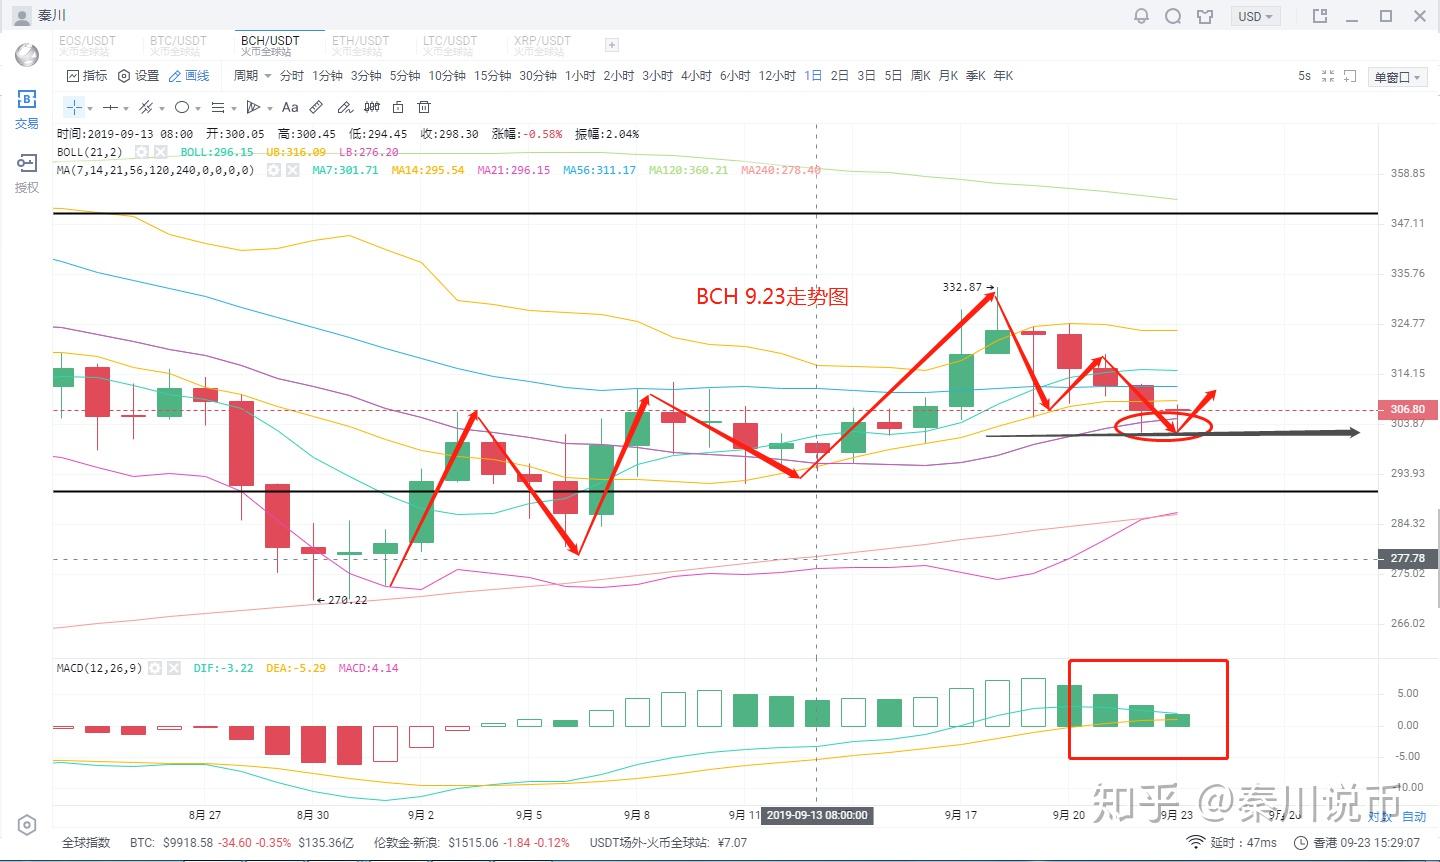1440x862 pixels.
Task: Click the 277.78 price level label
Action: pyautogui.click(x=1407, y=558)
